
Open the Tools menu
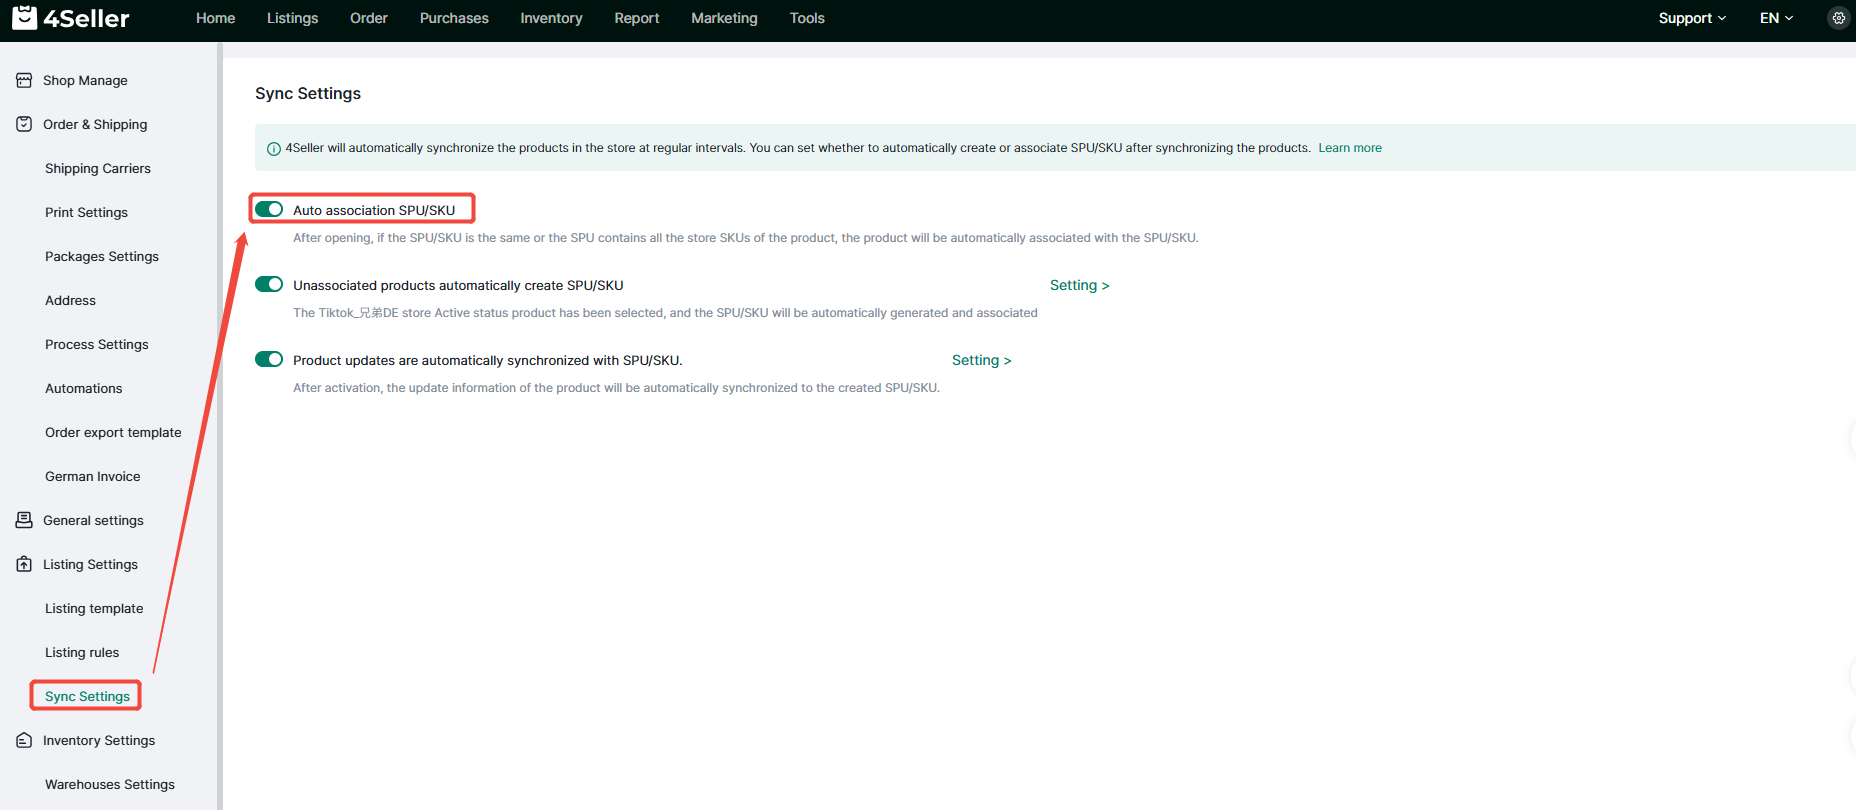tap(807, 18)
